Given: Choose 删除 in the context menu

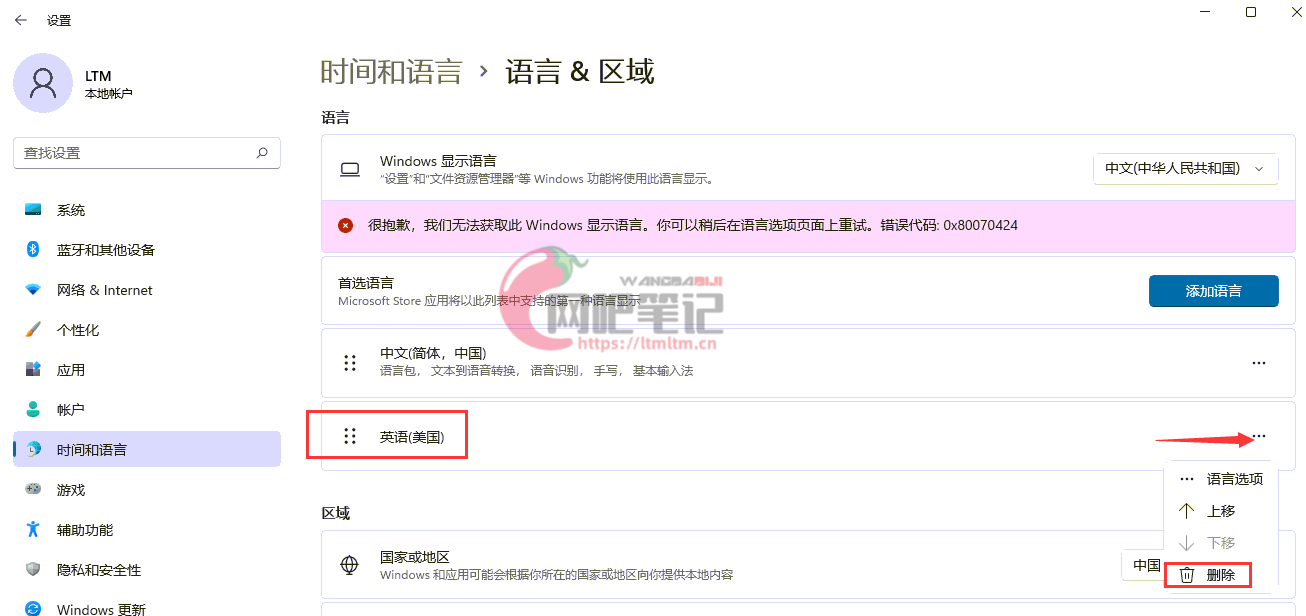Looking at the screenshot, I should point(1208,575).
